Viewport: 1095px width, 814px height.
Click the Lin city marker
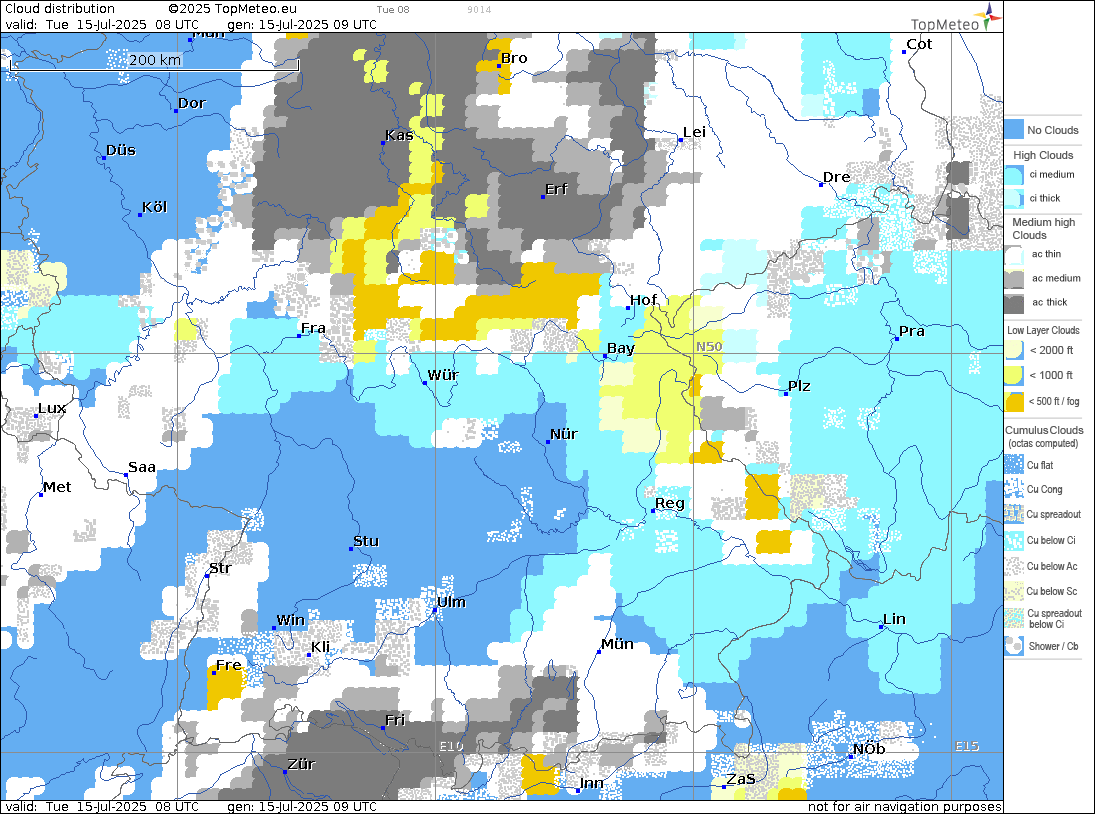tap(881, 627)
